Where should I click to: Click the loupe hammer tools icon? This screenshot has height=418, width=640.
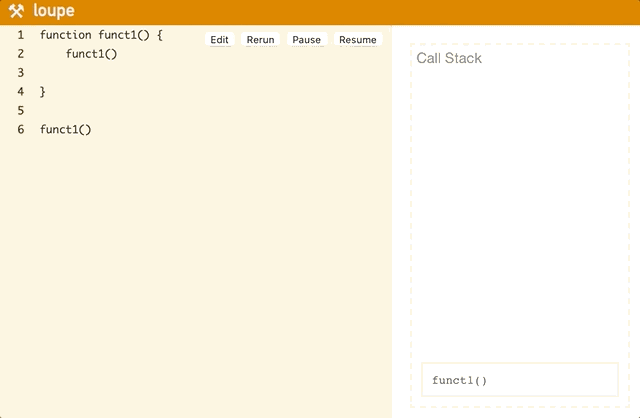point(16,11)
